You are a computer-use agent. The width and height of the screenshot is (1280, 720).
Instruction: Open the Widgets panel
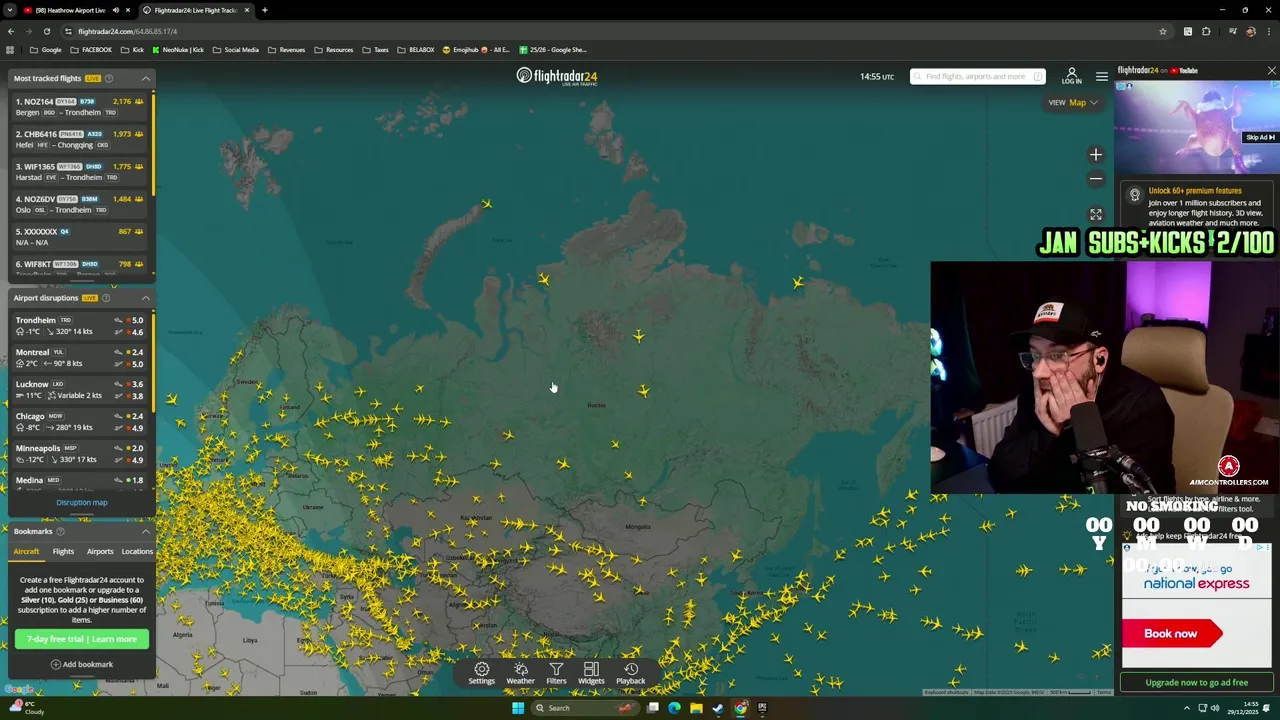[x=591, y=673]
